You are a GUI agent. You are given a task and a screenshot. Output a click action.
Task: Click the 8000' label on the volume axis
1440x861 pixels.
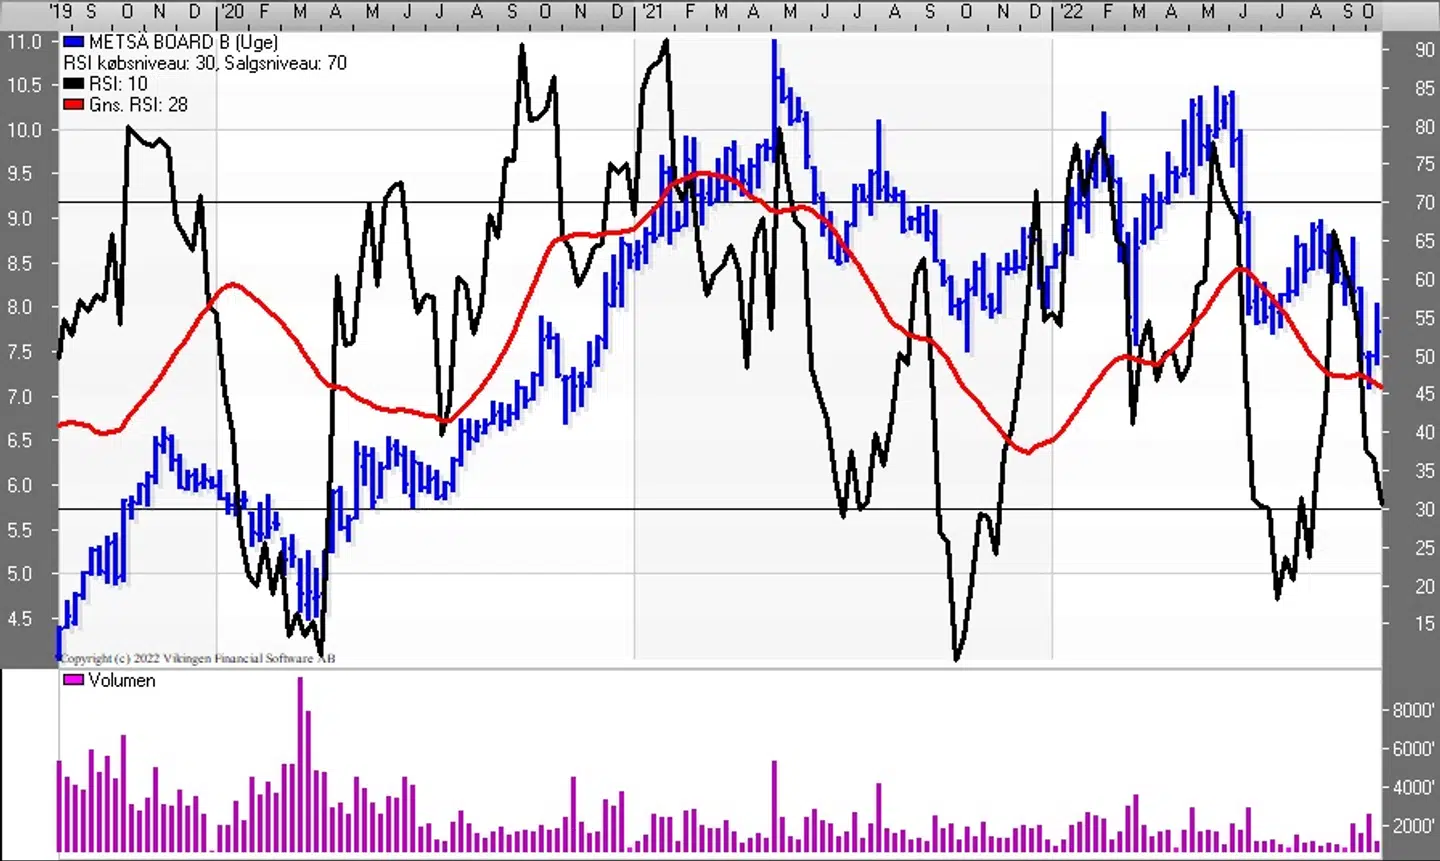pos(1413,710)
